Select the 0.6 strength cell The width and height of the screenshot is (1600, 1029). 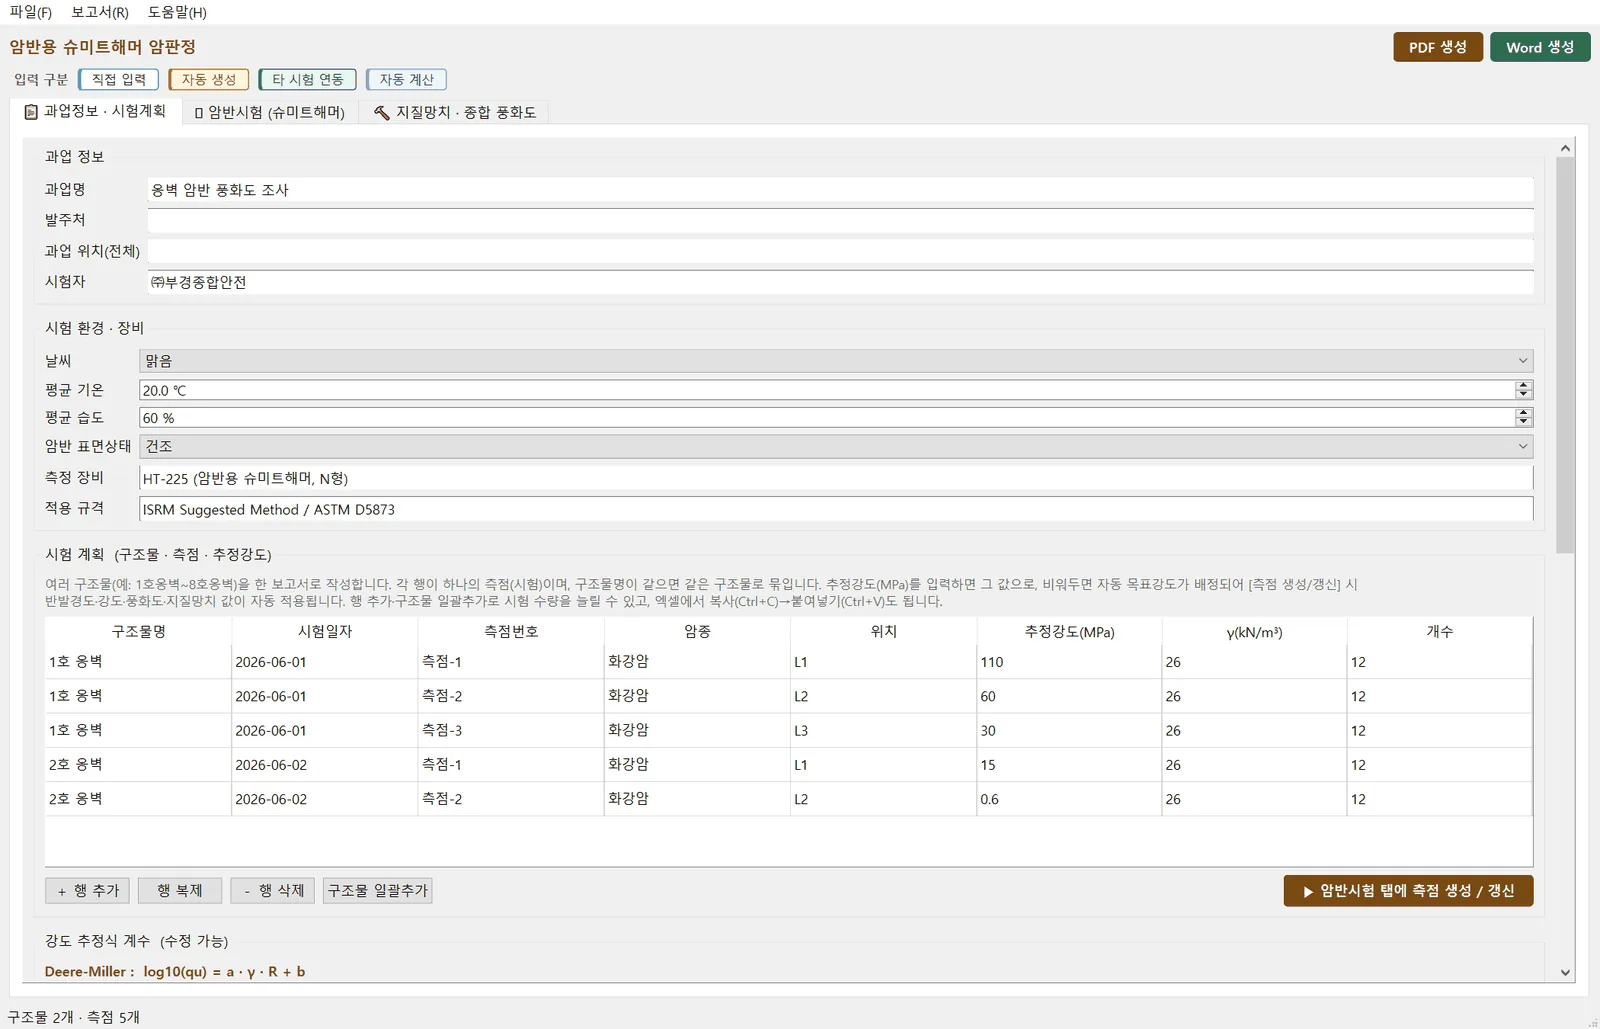pos(1069,799)
